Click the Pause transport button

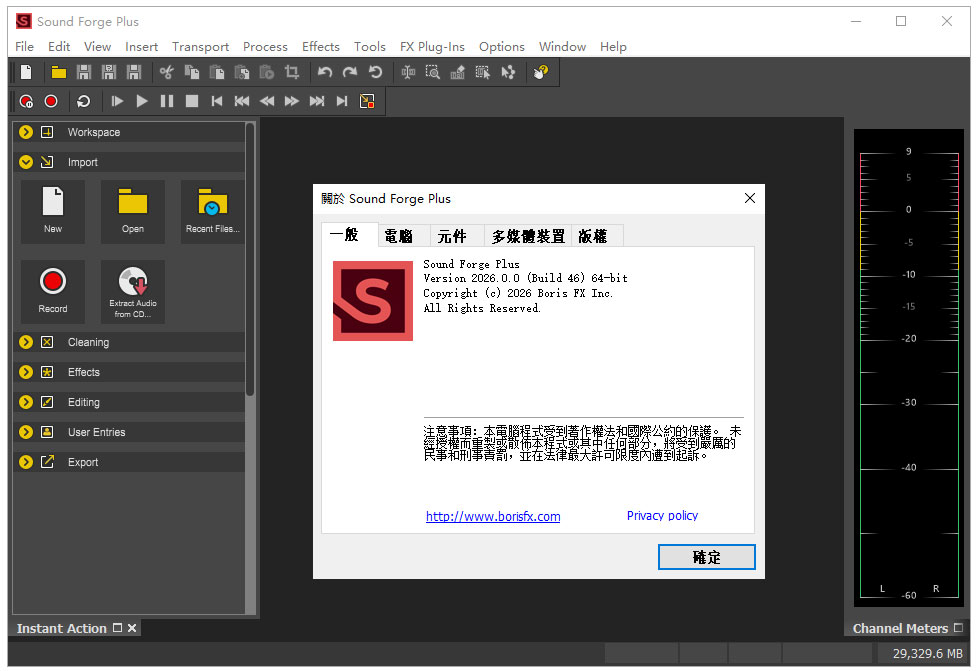pos(167,101)
